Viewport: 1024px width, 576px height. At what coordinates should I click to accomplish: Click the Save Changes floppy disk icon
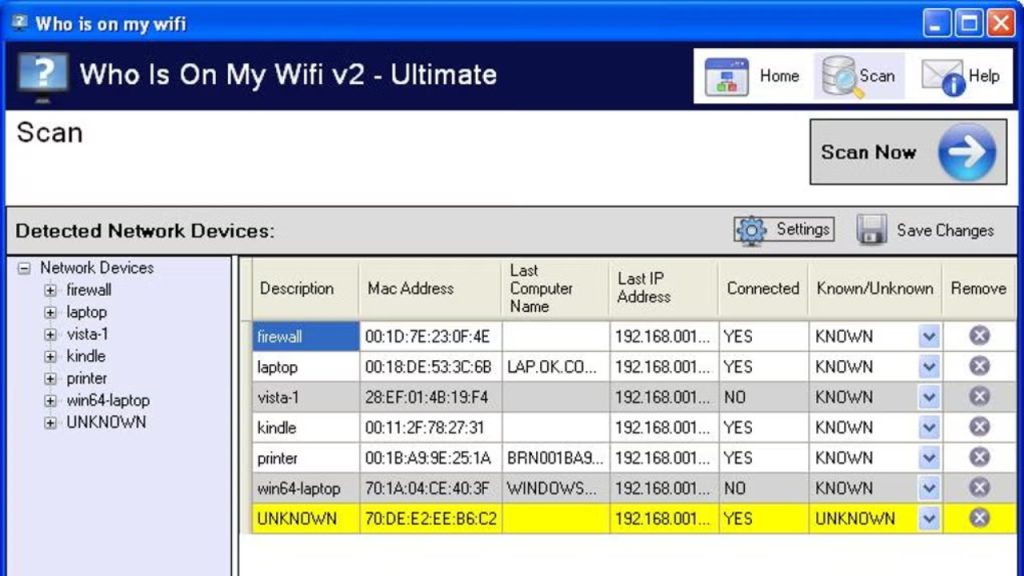[872, 230]
